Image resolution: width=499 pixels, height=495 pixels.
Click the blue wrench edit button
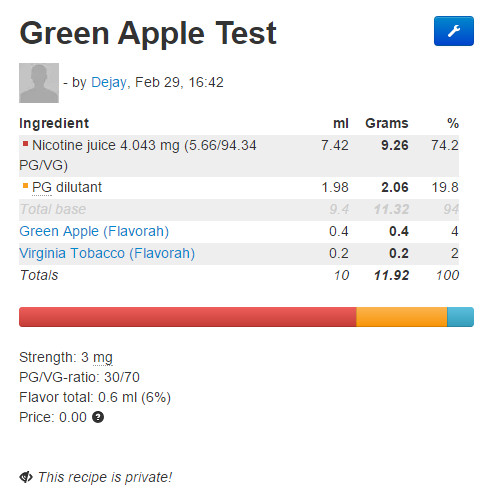pyautogui.click(x=453, y=31)
